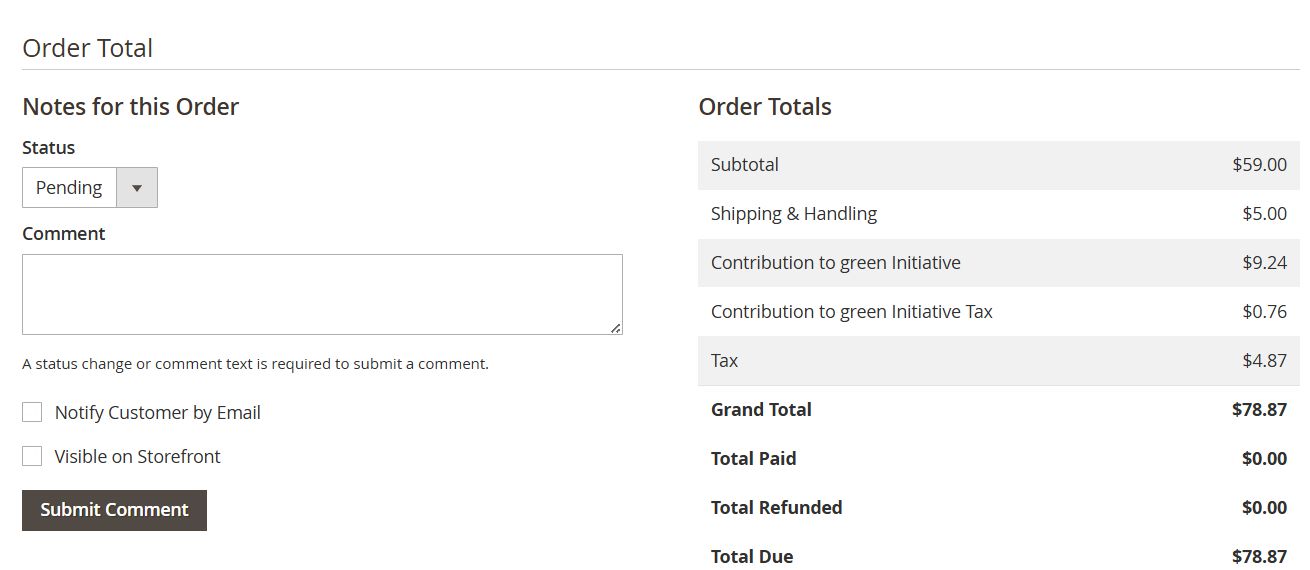Click the Total Due label
This screenshot has width=1310, height=570.
751,556
